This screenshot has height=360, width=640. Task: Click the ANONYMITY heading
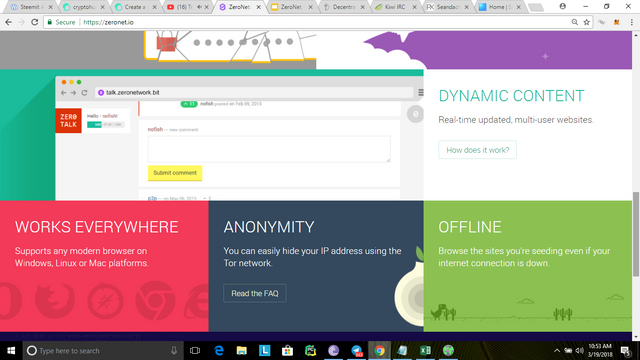[x=269, y=227]
